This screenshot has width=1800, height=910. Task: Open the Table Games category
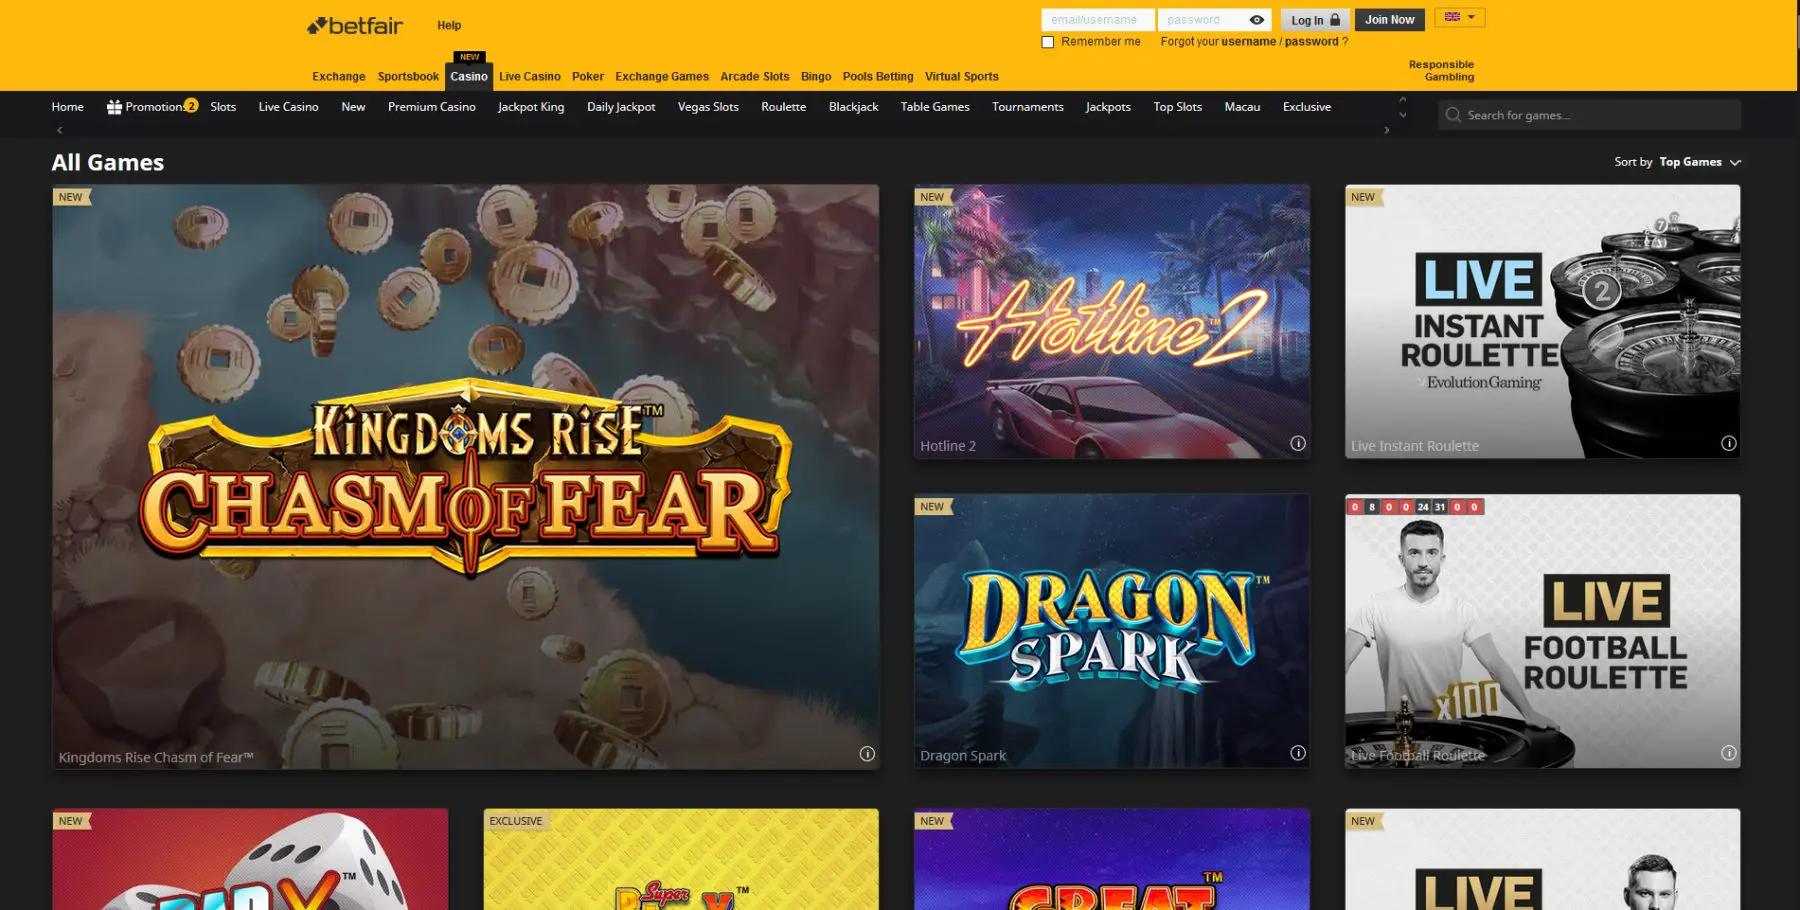click(935, 107)
